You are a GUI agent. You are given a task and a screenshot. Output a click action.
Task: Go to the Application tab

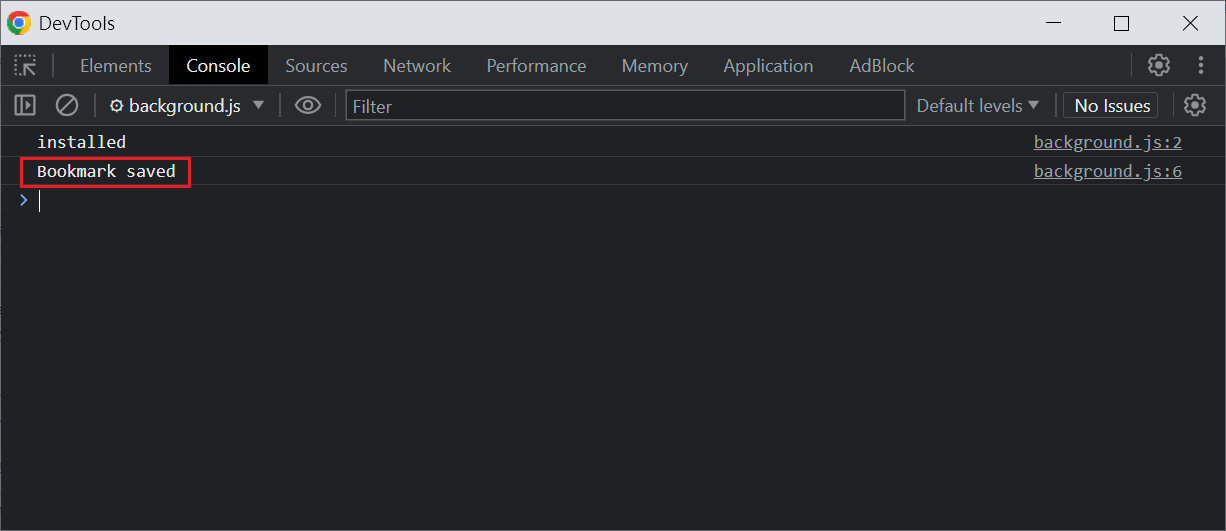(768, 66)
